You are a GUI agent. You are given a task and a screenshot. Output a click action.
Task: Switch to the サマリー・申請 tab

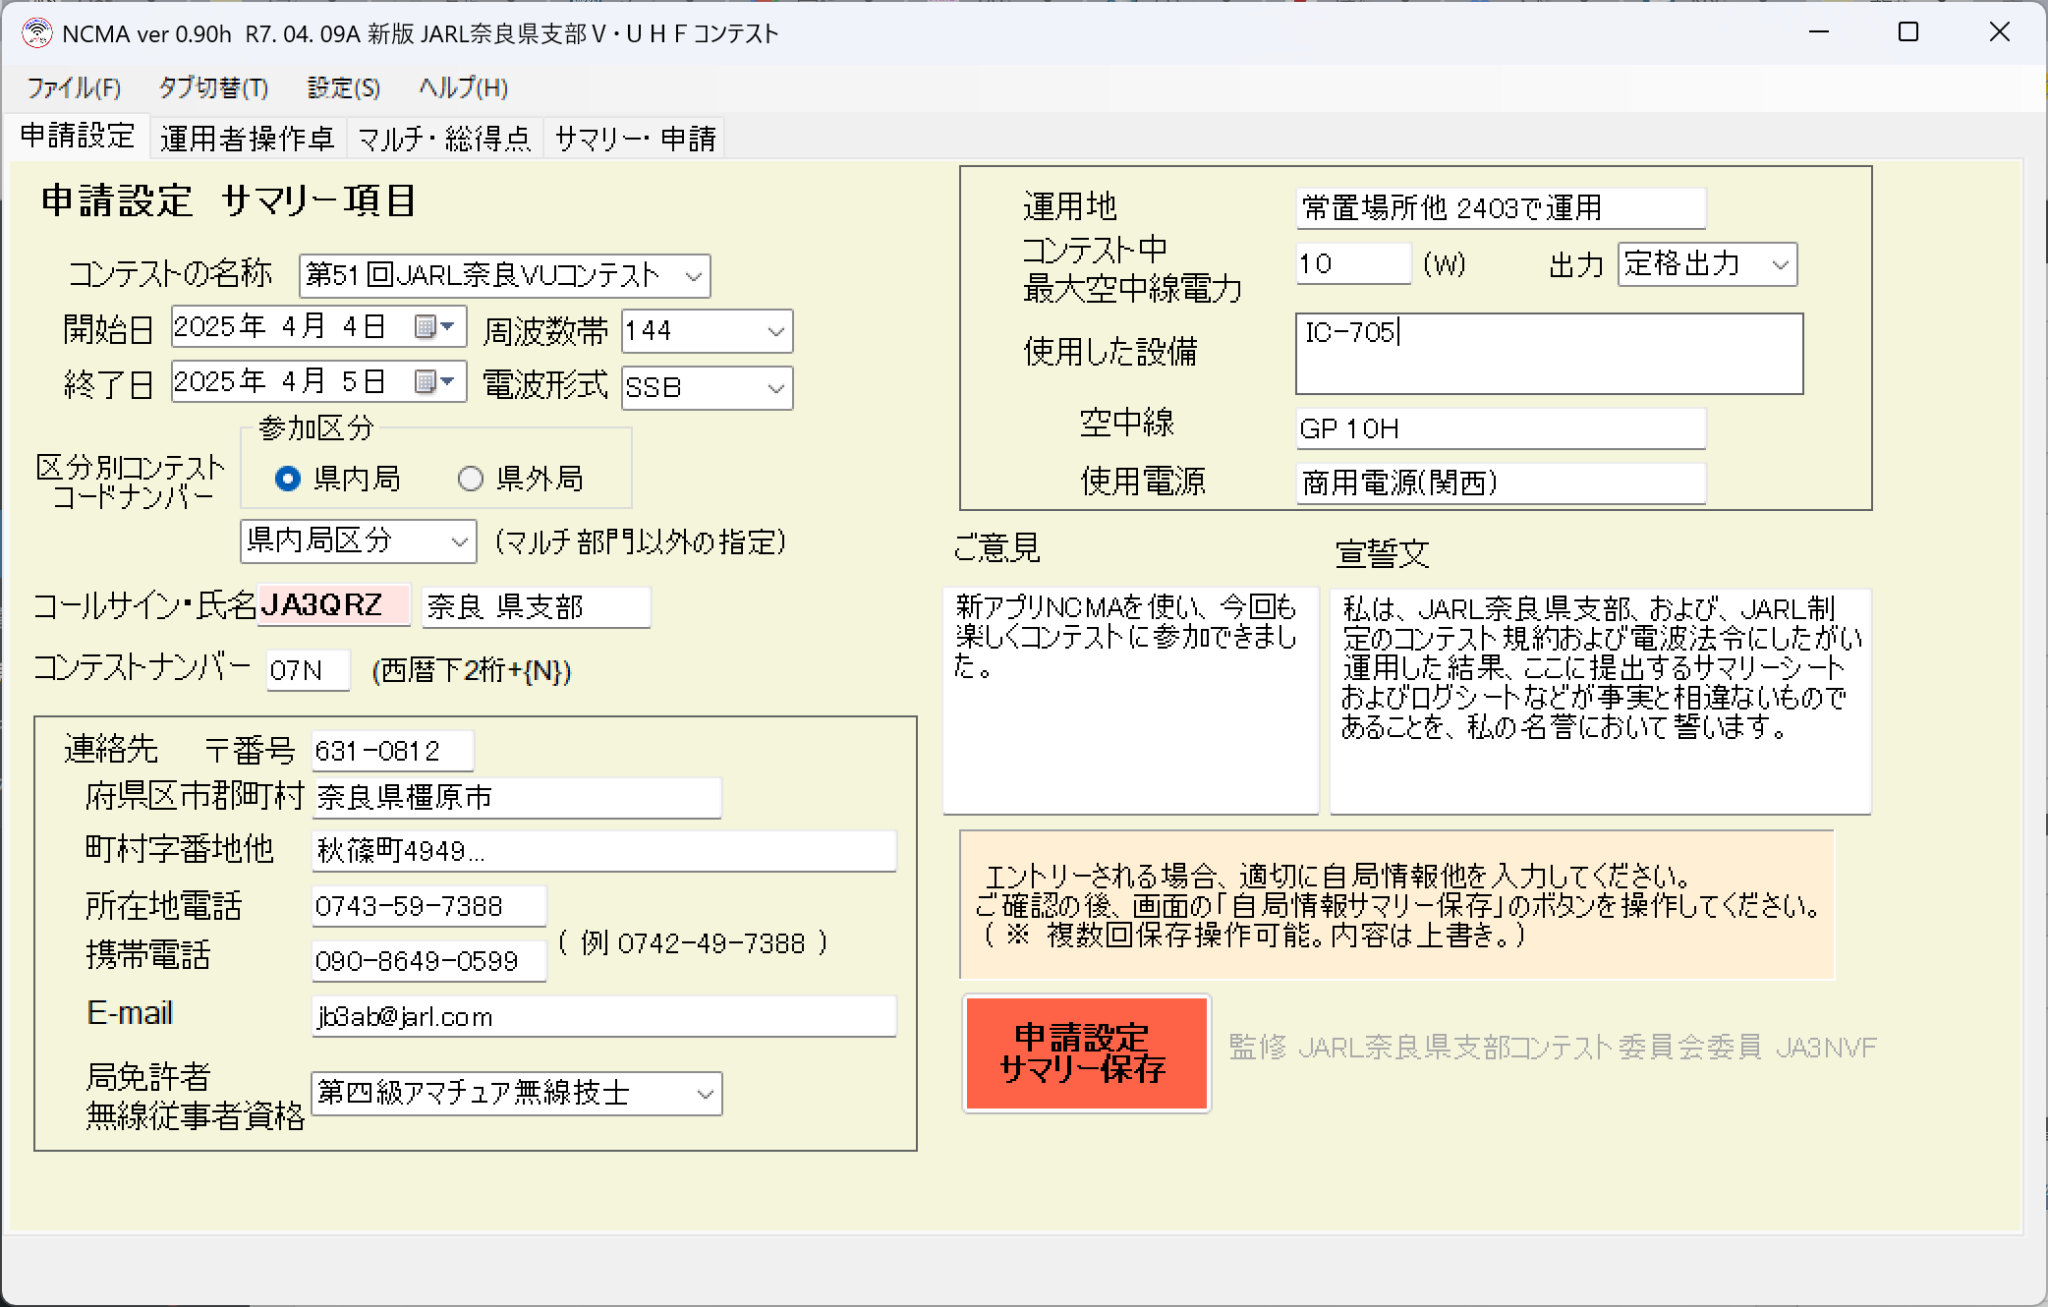pyautogui.click(x=637, y=138)
